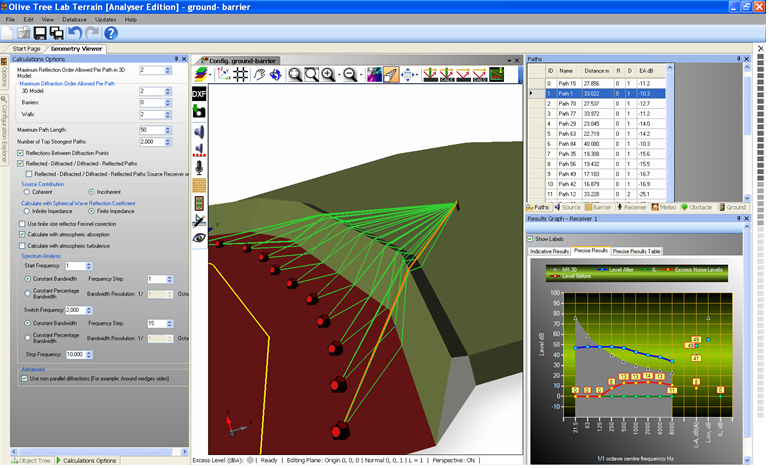Click the camera snapshot icon in side toolbar
Screen dimensions: 769x468
pyautogui.click(x=199, y=112)
